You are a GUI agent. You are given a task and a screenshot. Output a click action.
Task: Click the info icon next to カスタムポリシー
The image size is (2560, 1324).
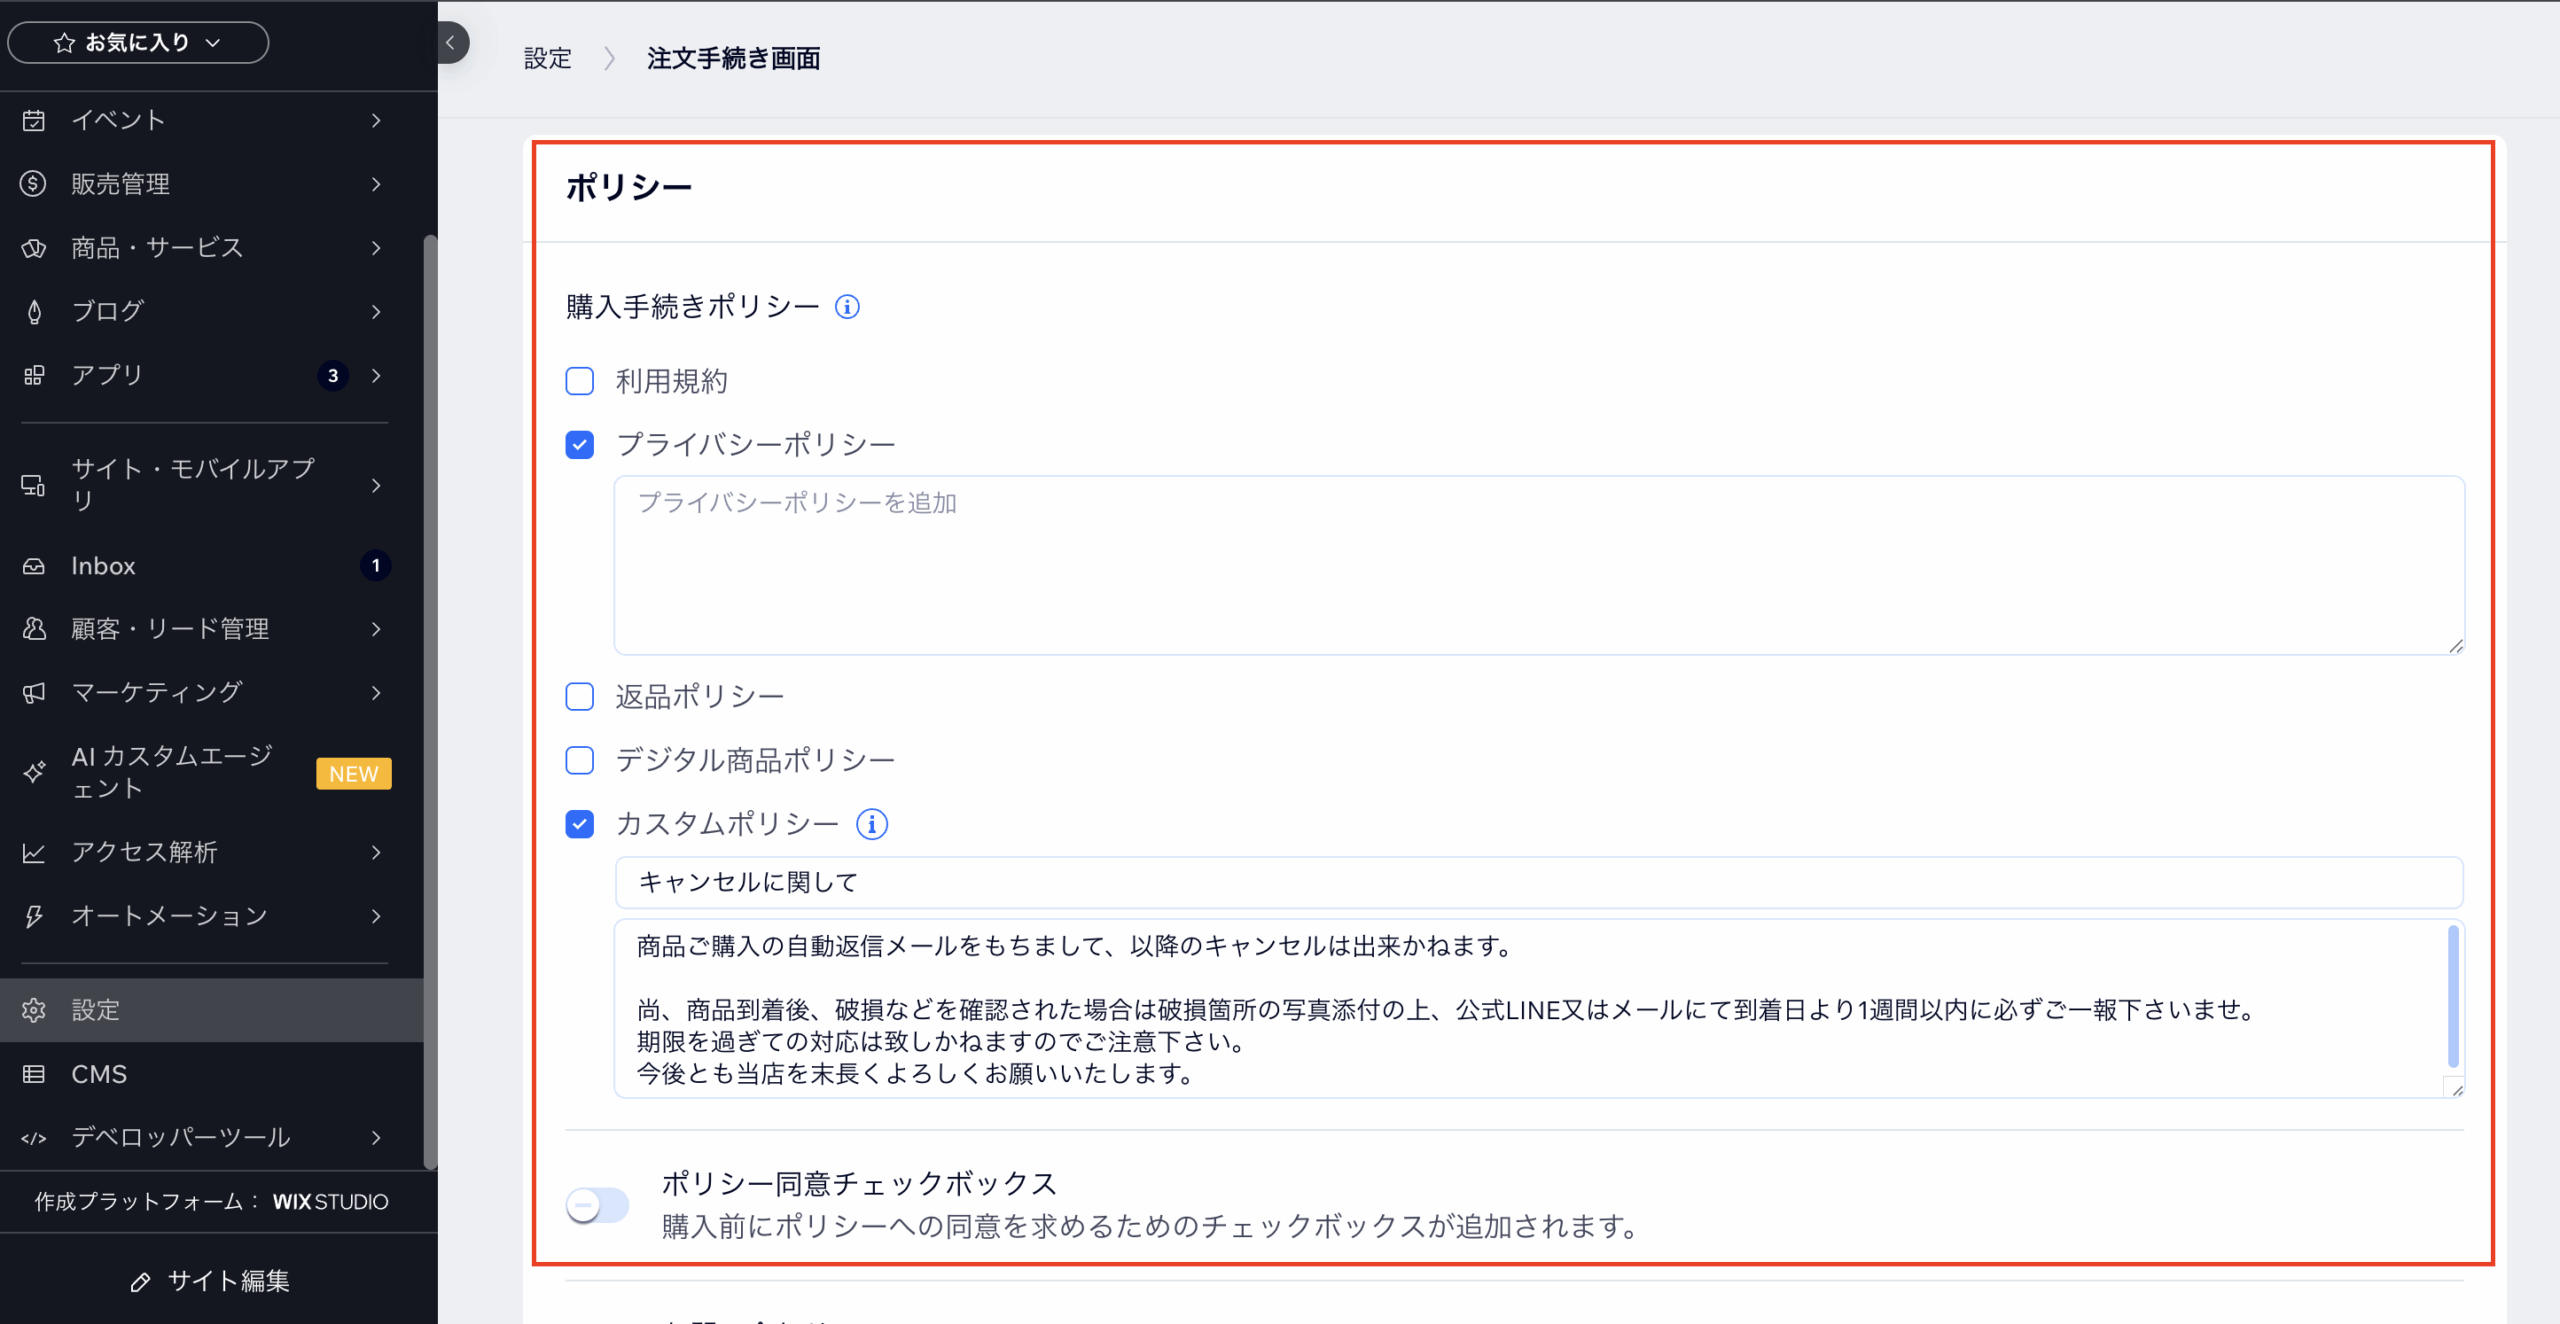tap(872, 824)
